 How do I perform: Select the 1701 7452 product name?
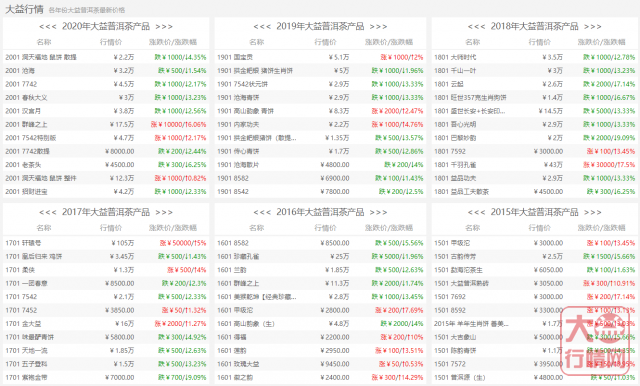pyautogui.click(x=21, y=311)
